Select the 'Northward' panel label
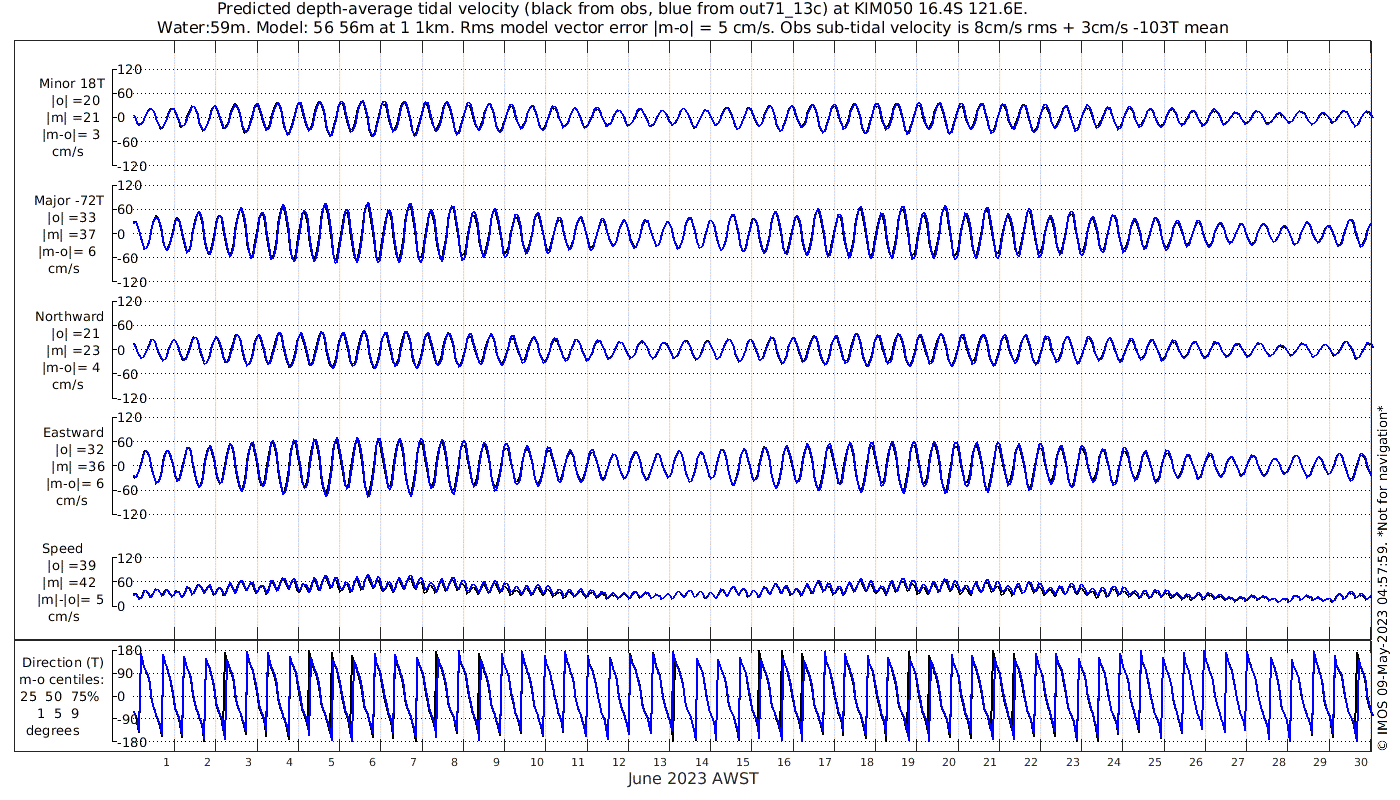The image size is (1400, 800). coord(69,316)
